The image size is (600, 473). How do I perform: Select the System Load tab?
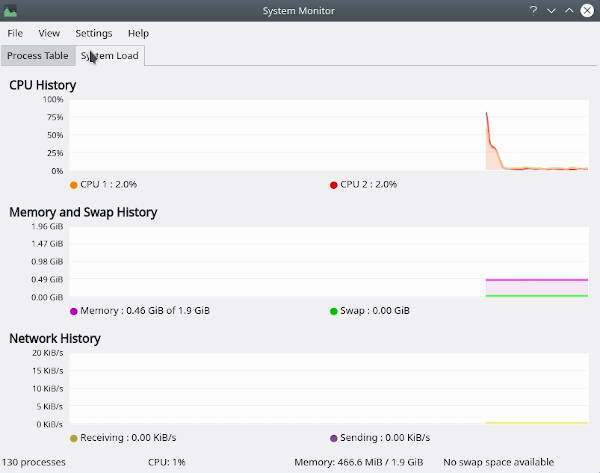click(x=110, y=55)
